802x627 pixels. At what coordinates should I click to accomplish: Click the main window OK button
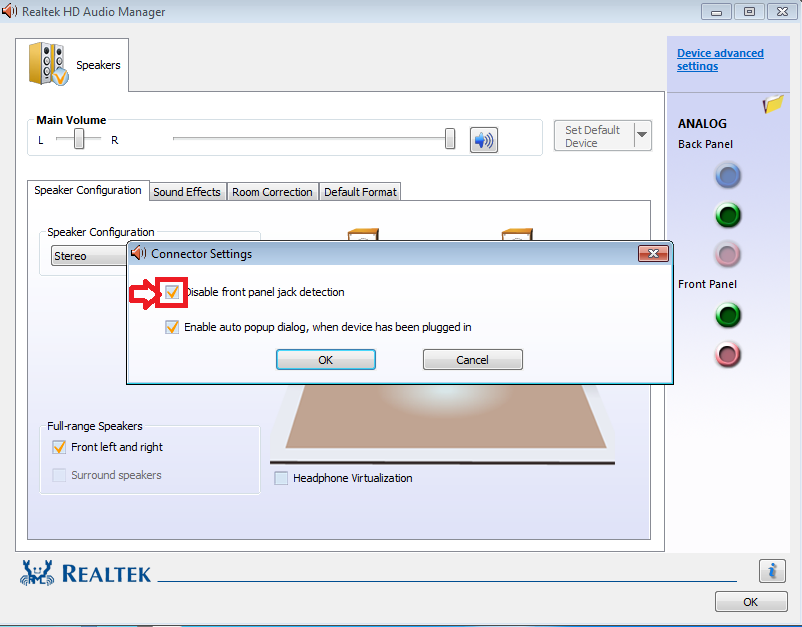(750, 602)
